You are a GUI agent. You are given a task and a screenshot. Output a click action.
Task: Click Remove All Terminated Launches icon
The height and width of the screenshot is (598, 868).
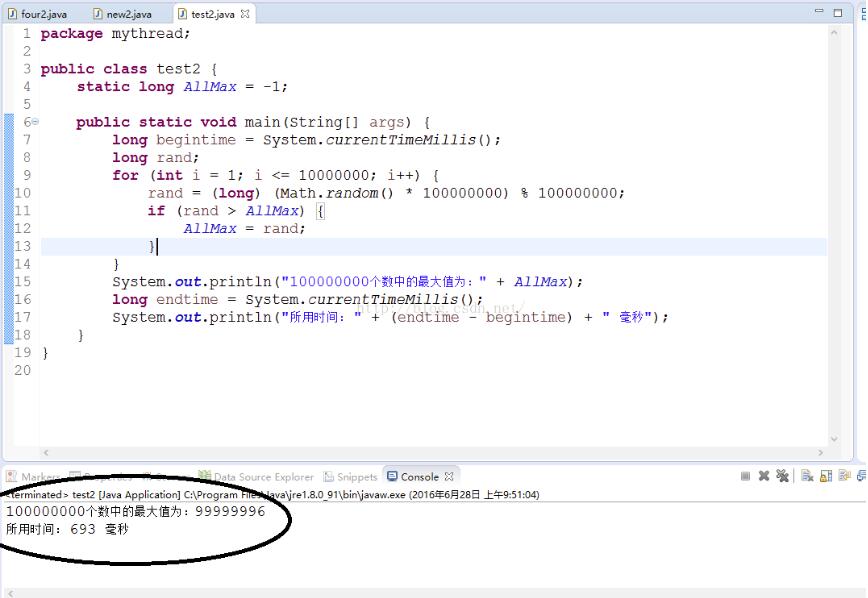click(782, 476)
